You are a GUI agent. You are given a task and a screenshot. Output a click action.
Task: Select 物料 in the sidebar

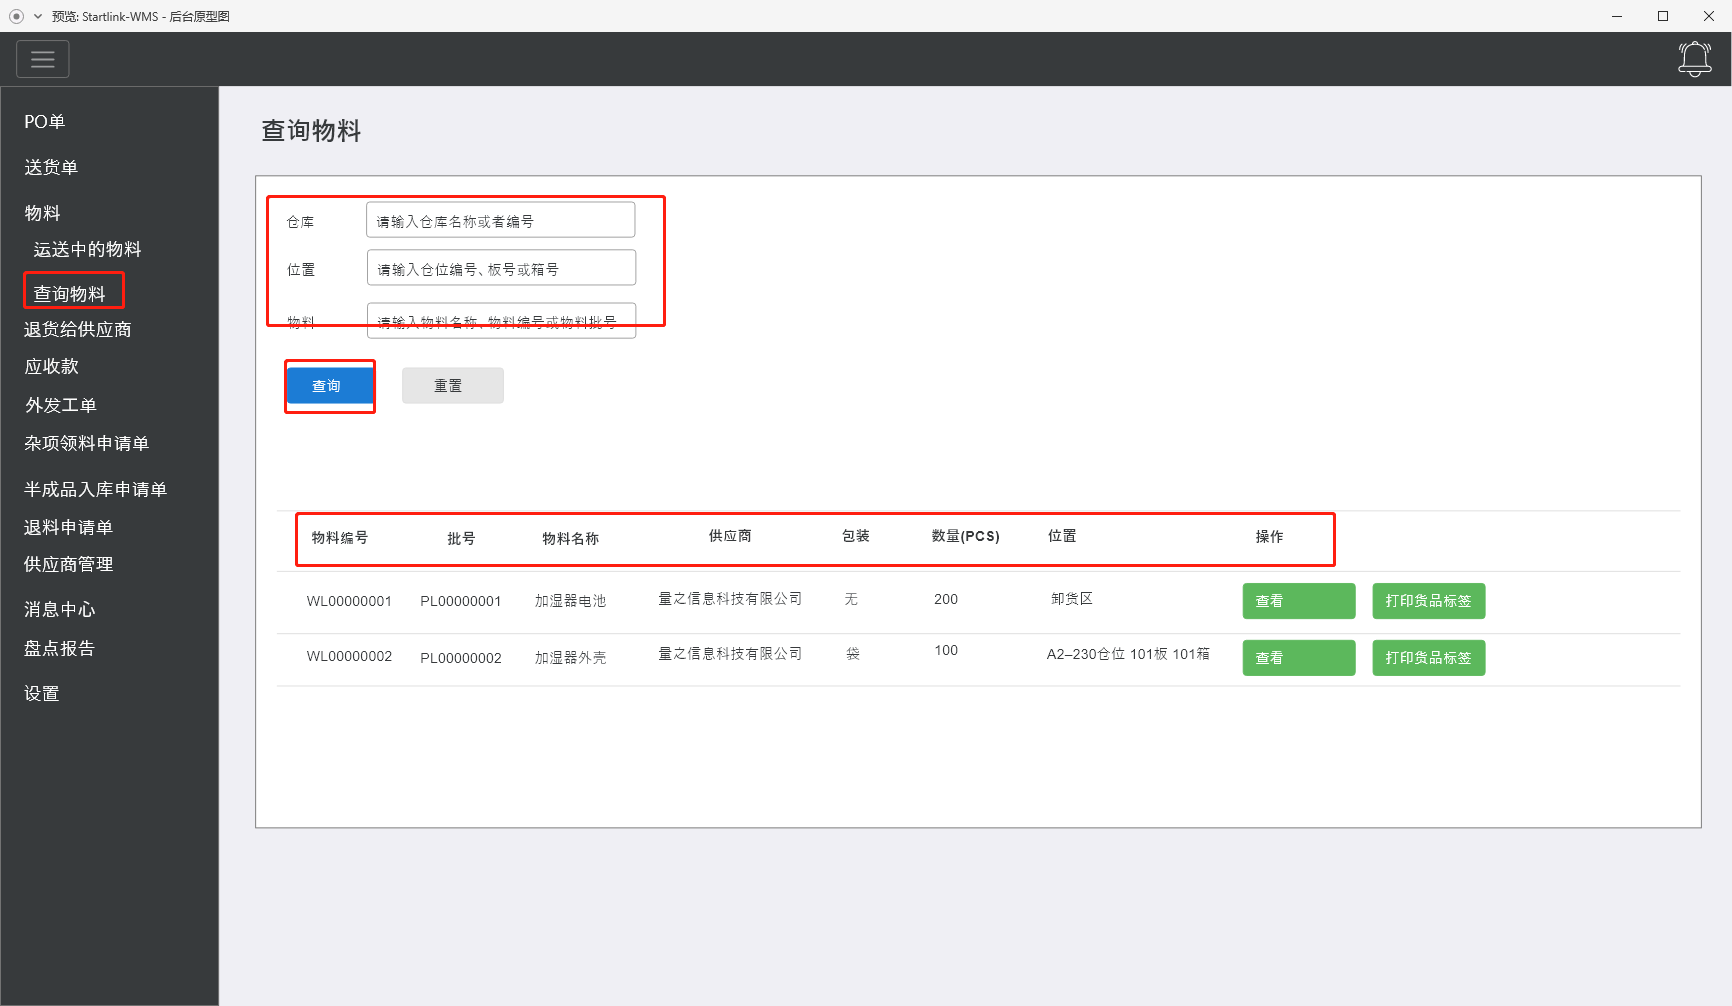point(42,213)
